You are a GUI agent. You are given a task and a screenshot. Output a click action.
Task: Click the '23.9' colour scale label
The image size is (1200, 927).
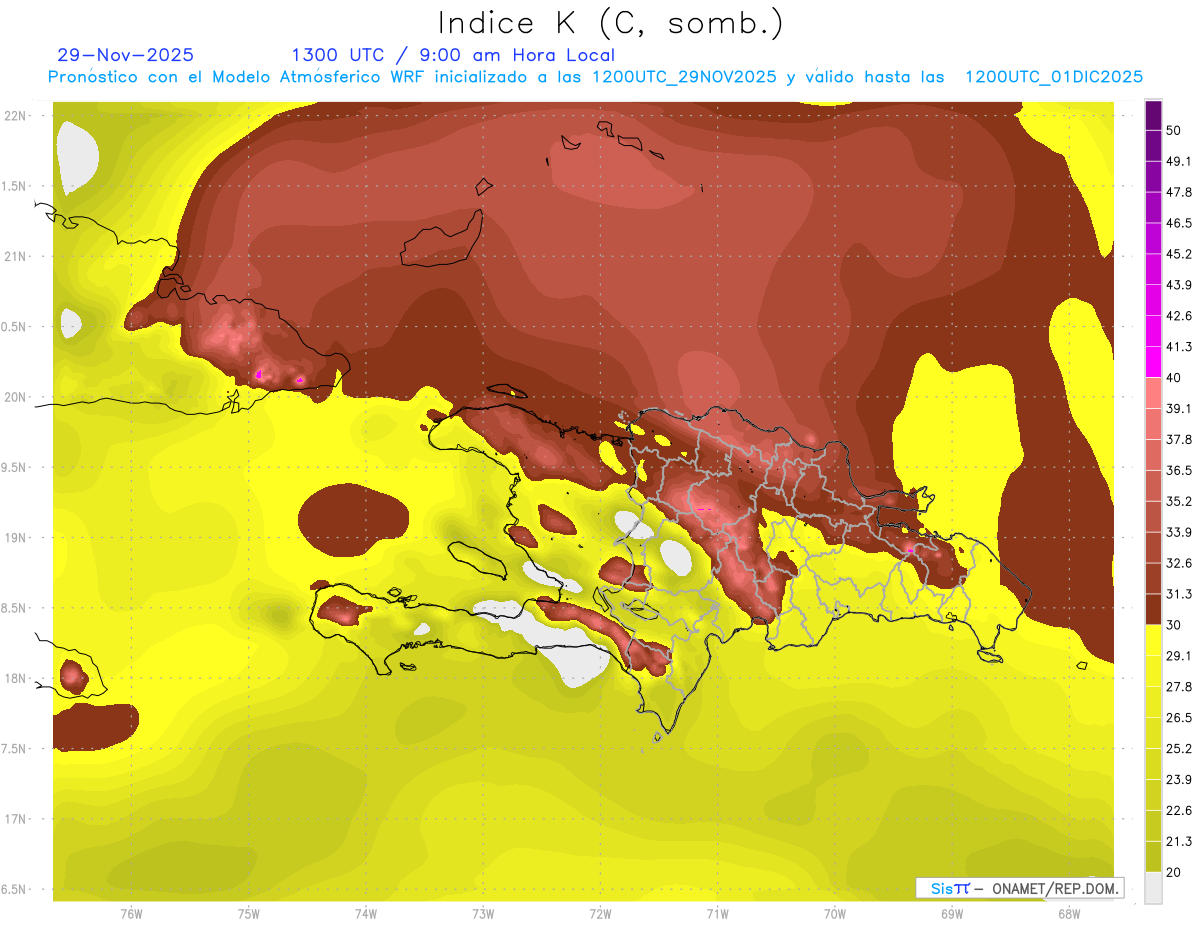[1179, 779]
